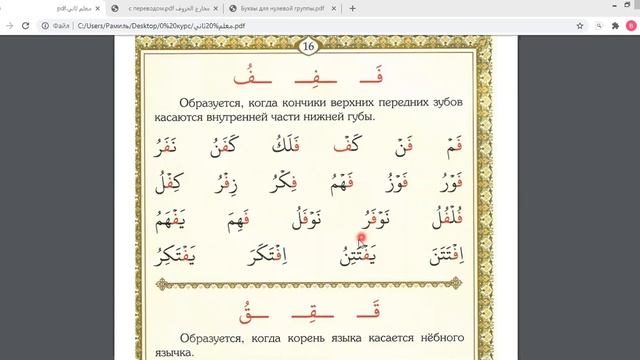Open the Extensions puzzle icon

pyautogui.click(x=615, y=26)
